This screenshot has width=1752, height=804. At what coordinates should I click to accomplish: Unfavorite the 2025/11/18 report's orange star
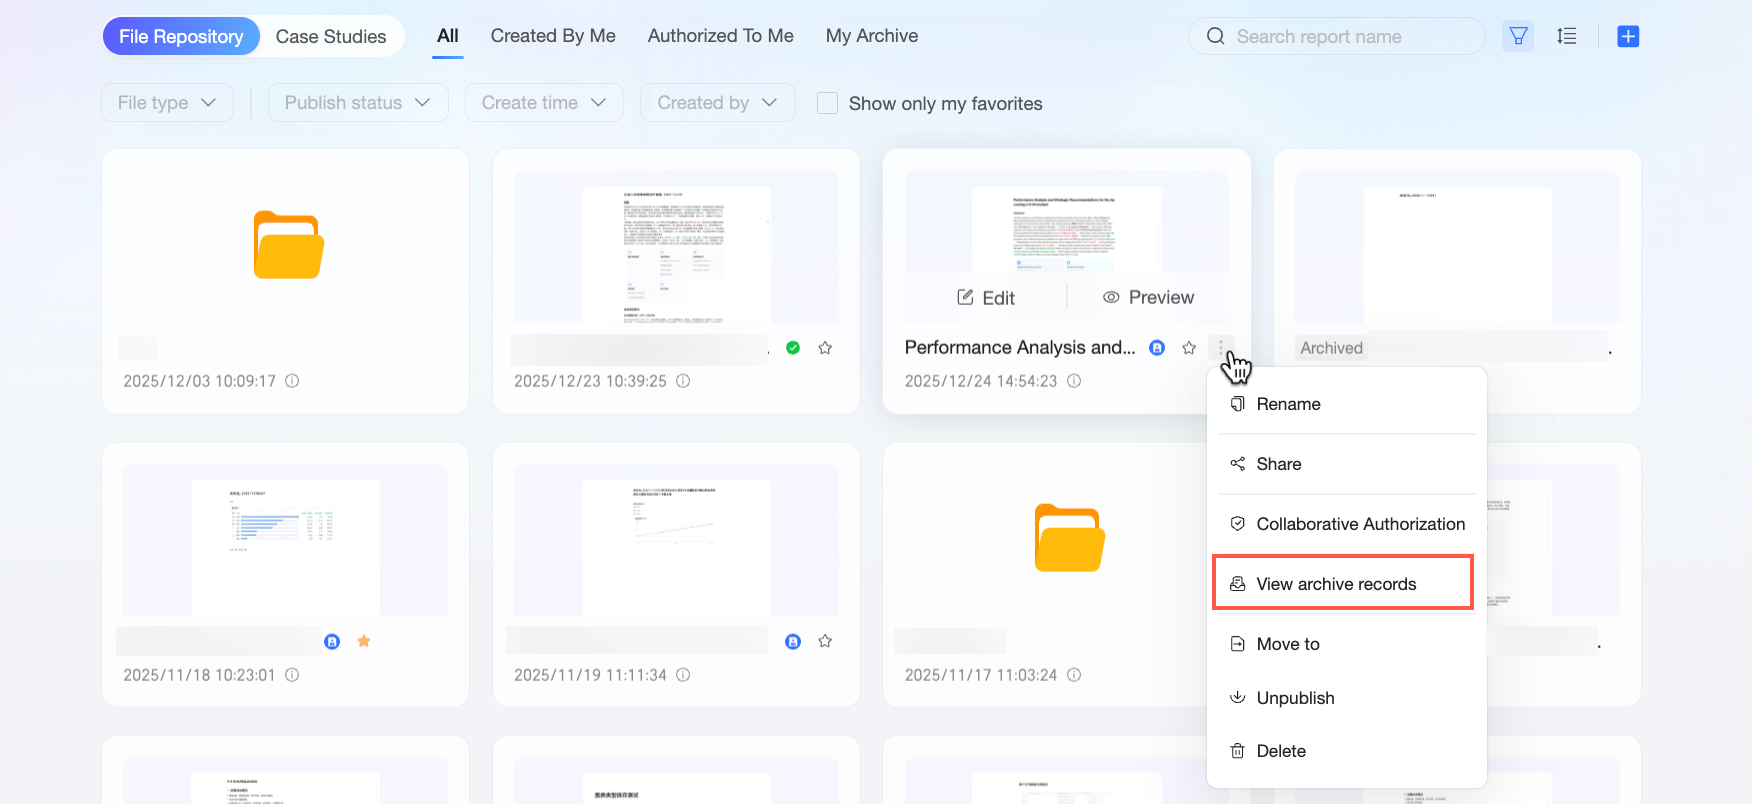coord(364,641)
